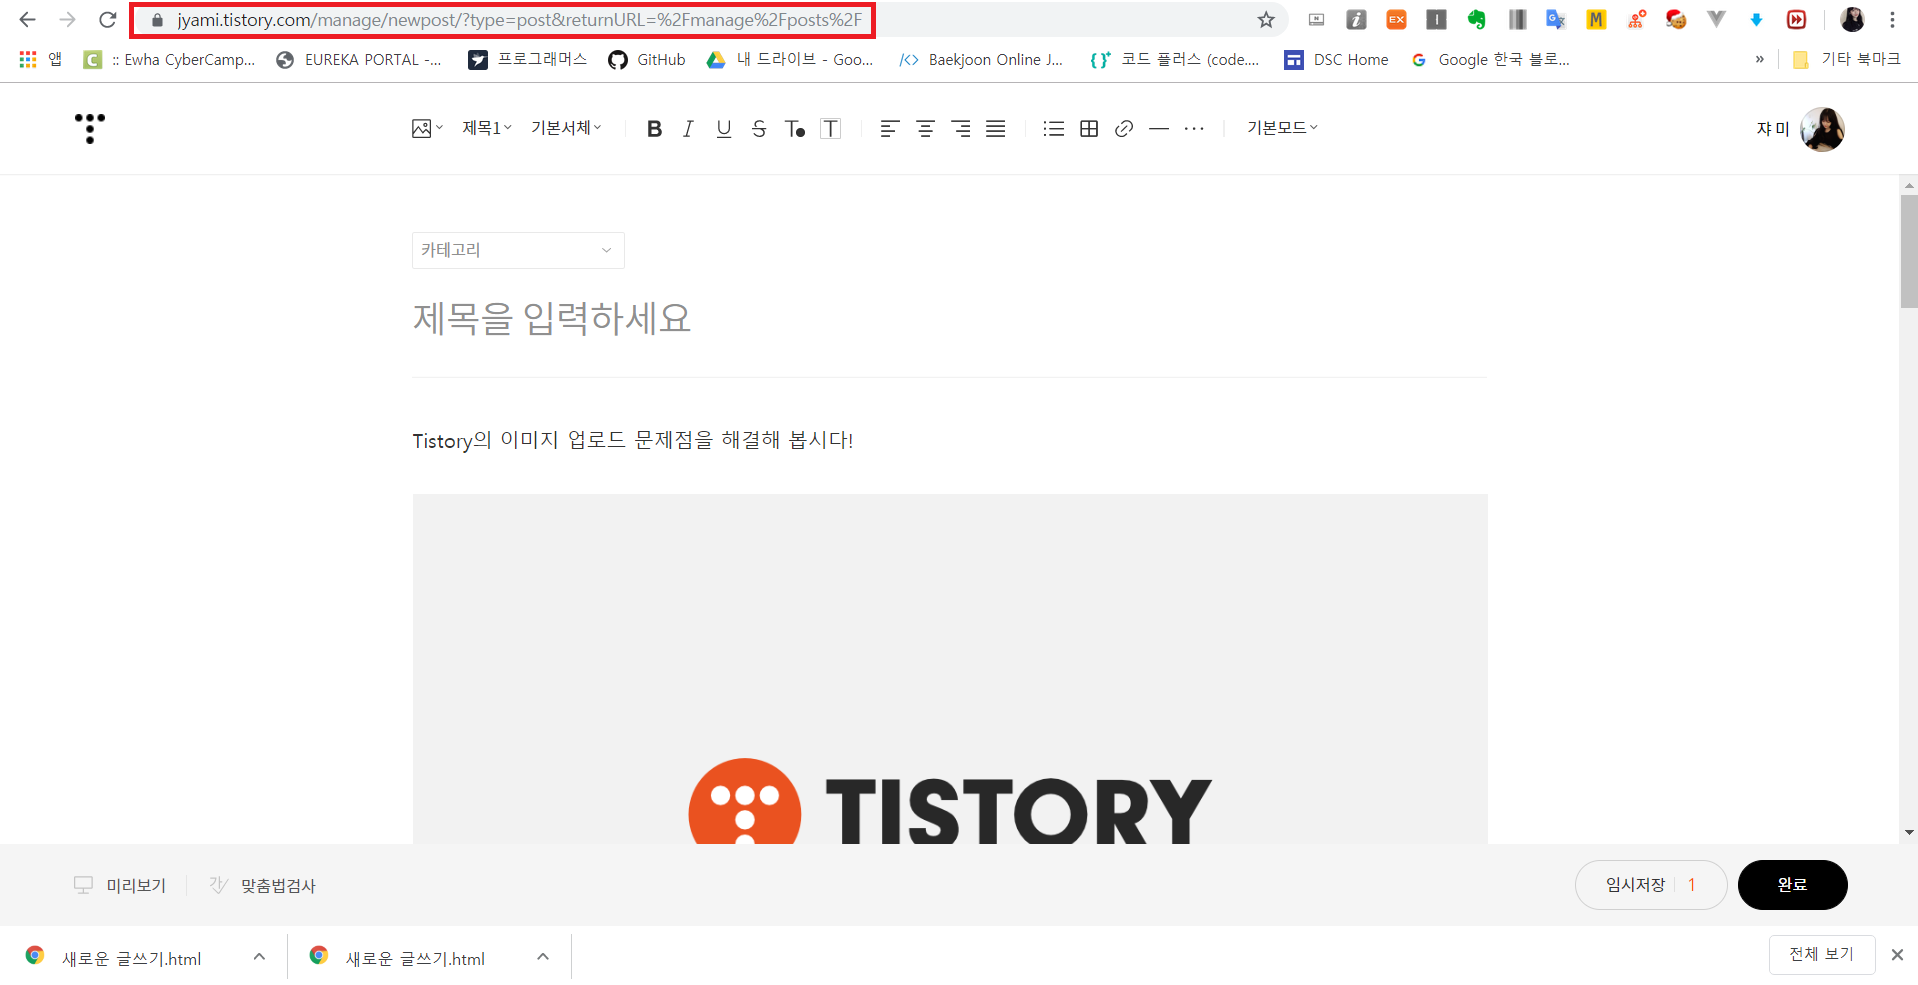The width and height of the screenshot is (1918, 985).
Task: Click the 완료 publish button
Action: pyautogui.click(x=1792, y=885)
